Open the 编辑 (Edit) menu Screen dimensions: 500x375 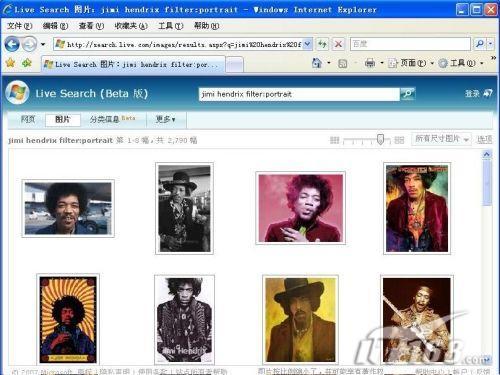tap(55, 26)
